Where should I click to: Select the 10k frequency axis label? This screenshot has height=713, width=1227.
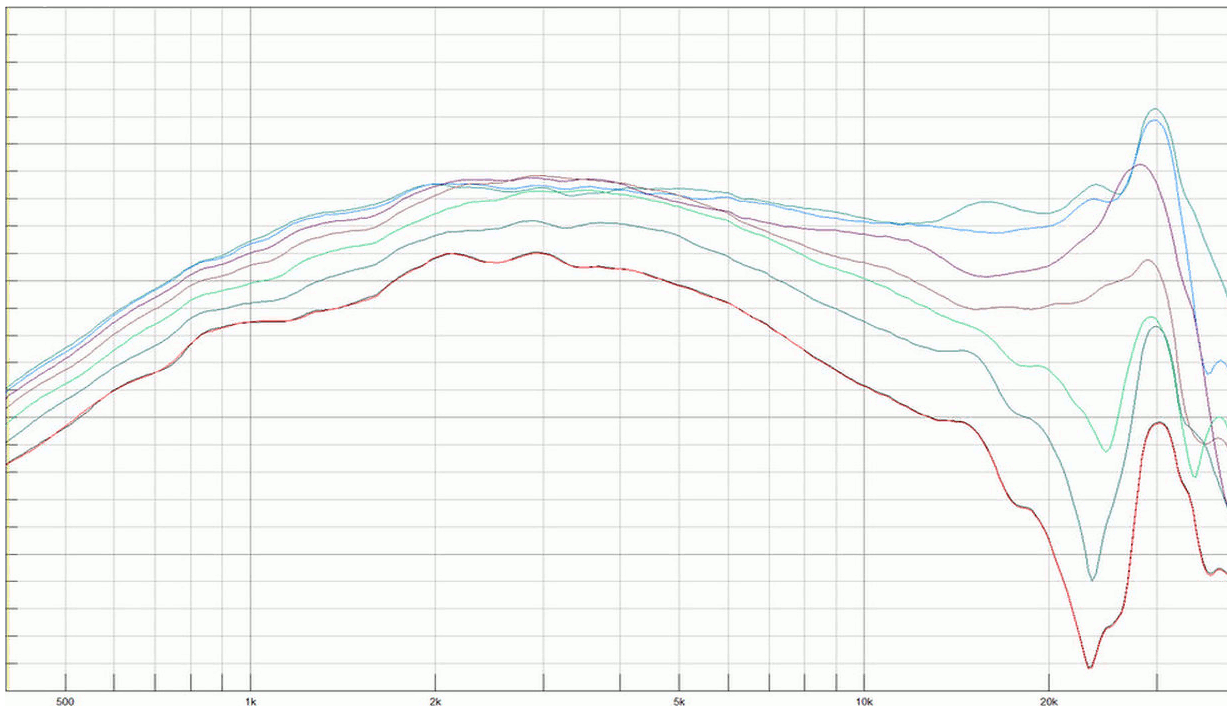click(864, 702)
